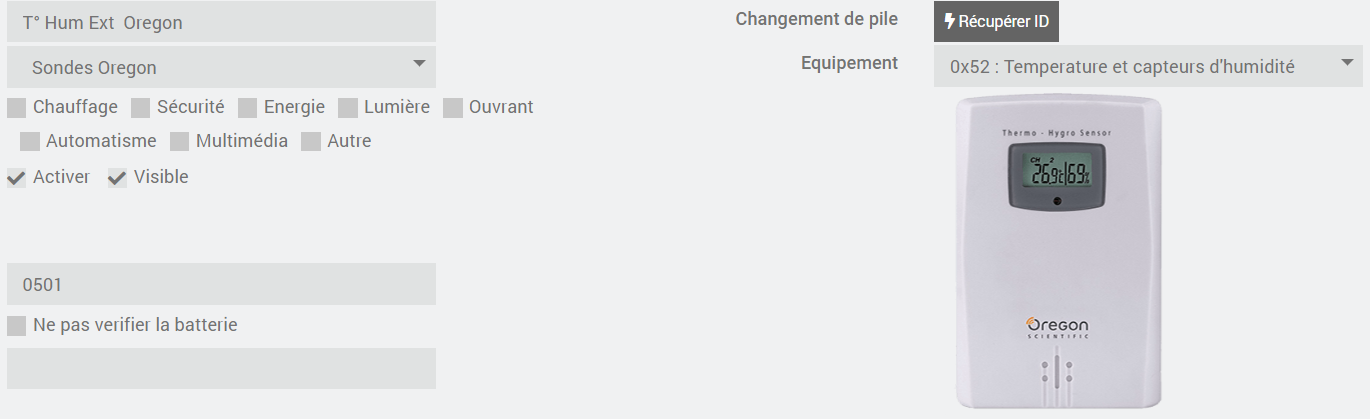1370x419 pixels.
Task: Check the Ouvrant category box
Action: [x=453, y=108]
